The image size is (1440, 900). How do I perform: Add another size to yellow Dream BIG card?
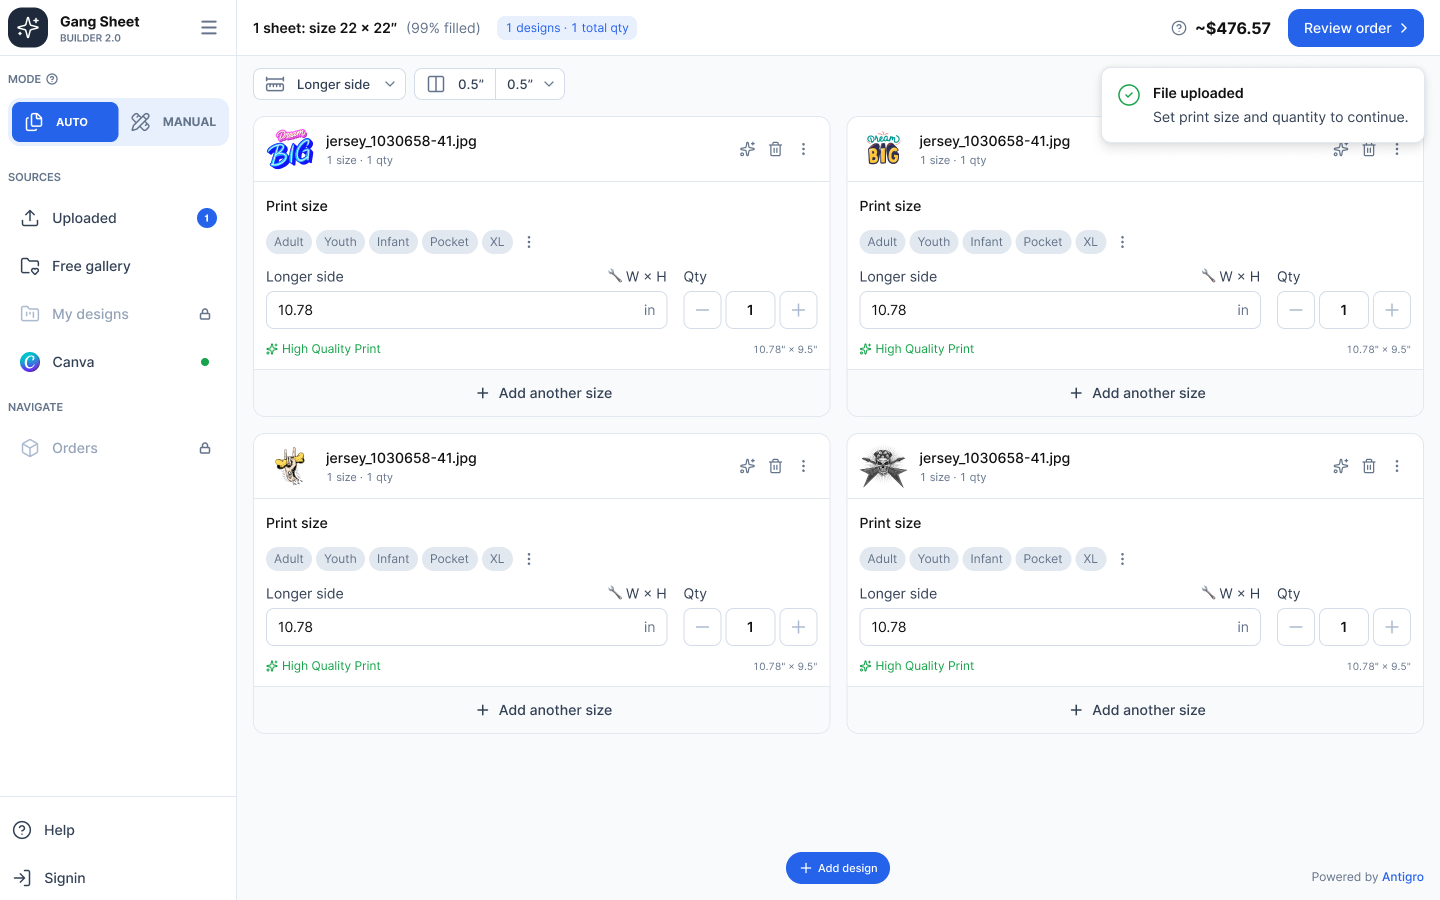tap(1135, 393)
